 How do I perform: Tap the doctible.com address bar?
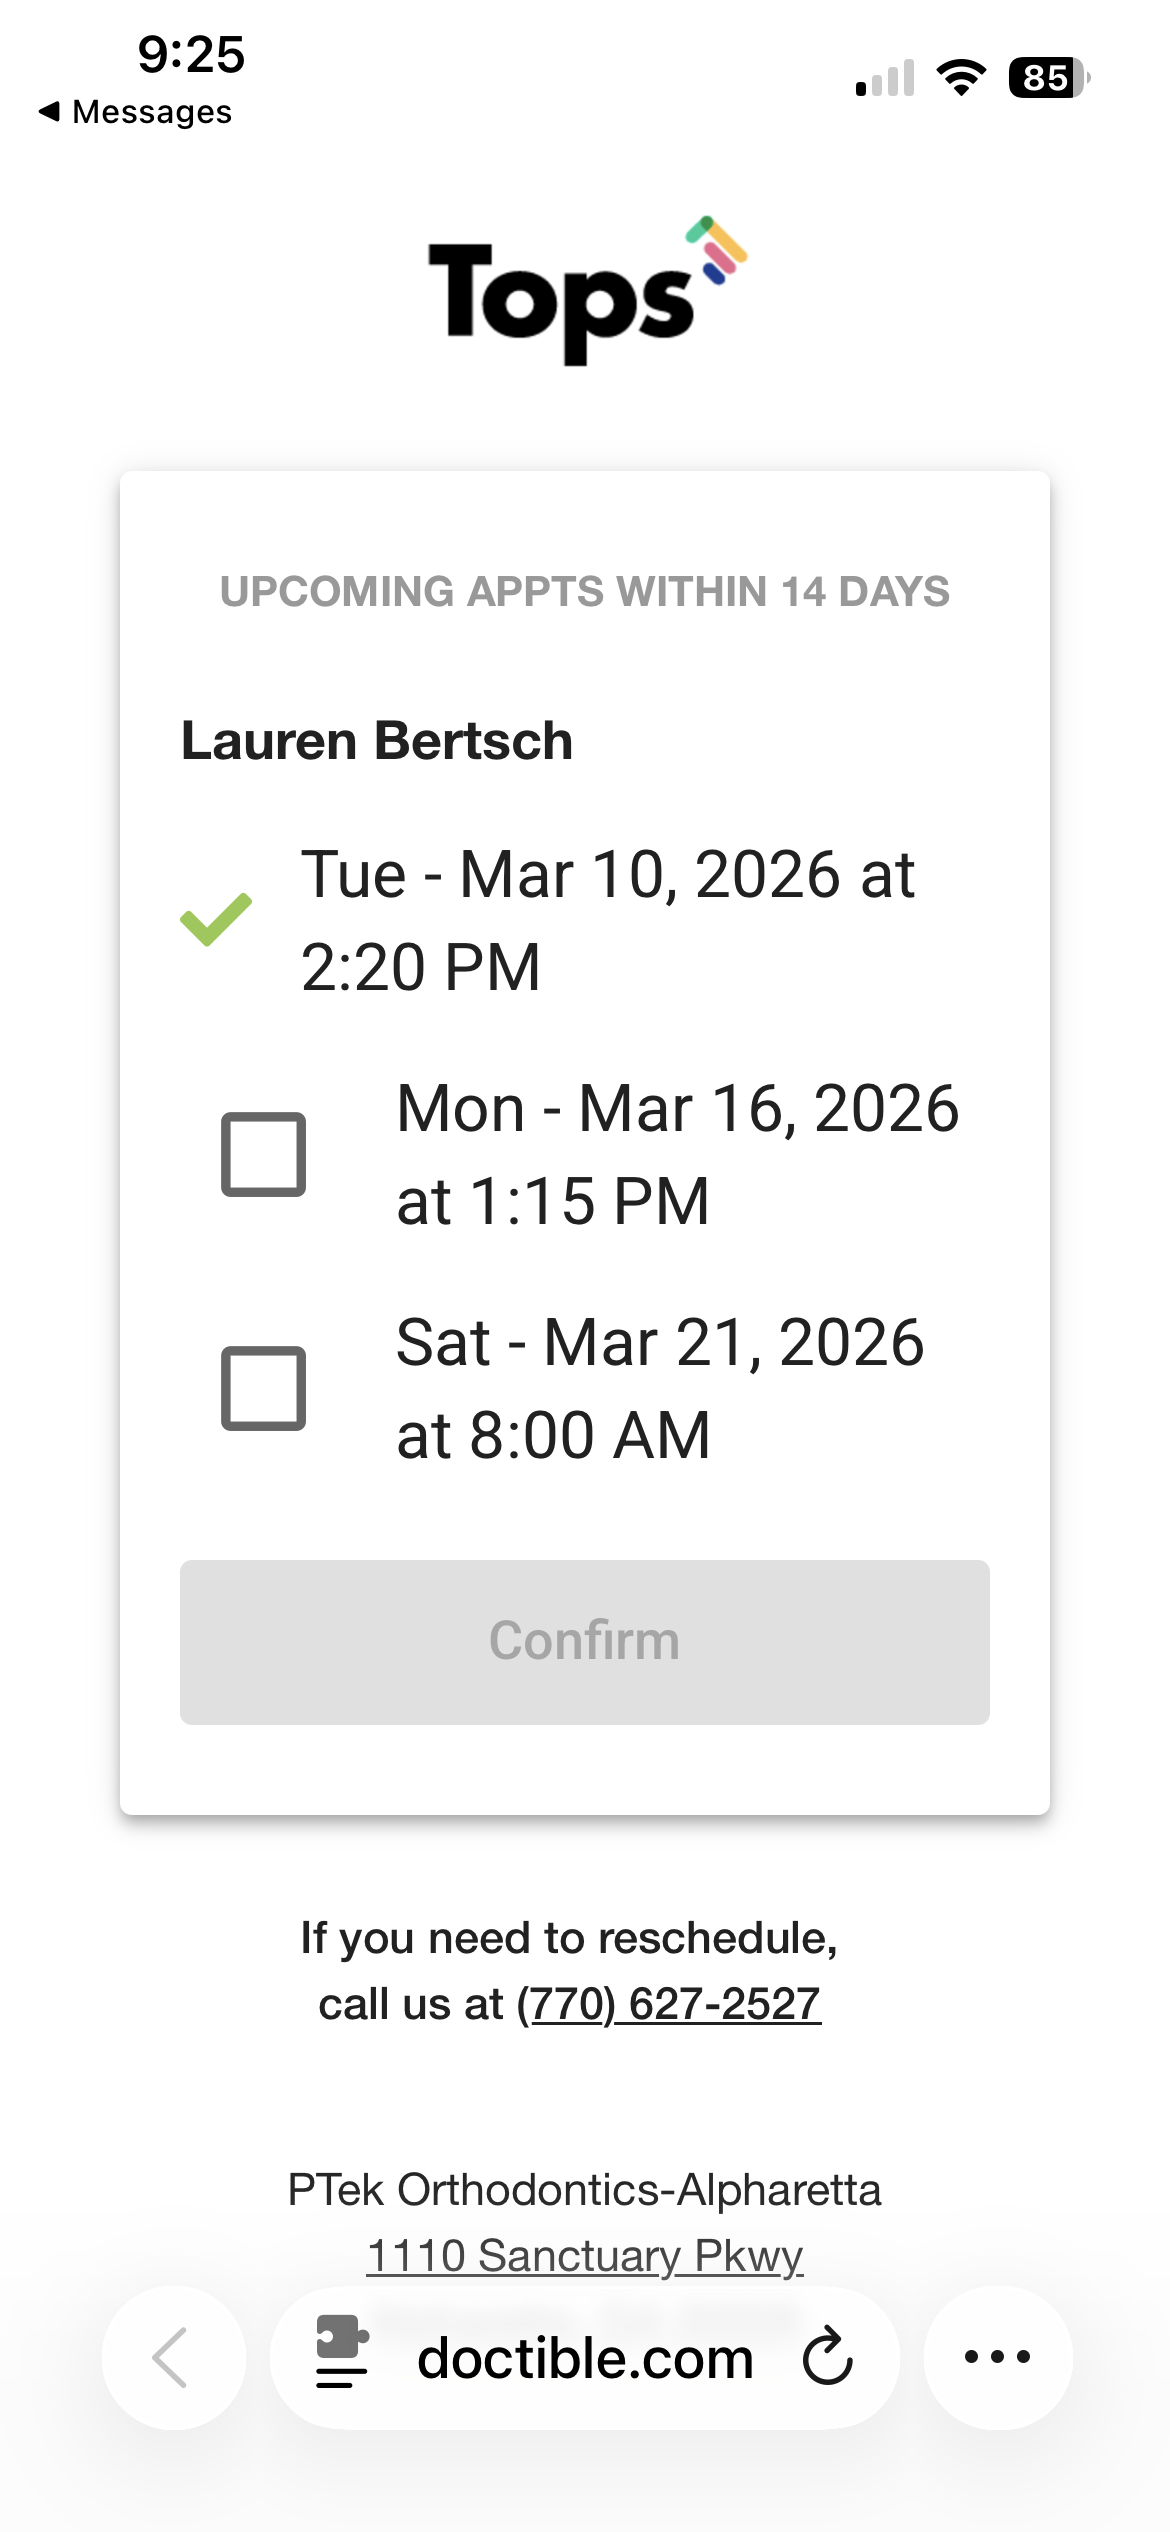[x=585, y=2358]
